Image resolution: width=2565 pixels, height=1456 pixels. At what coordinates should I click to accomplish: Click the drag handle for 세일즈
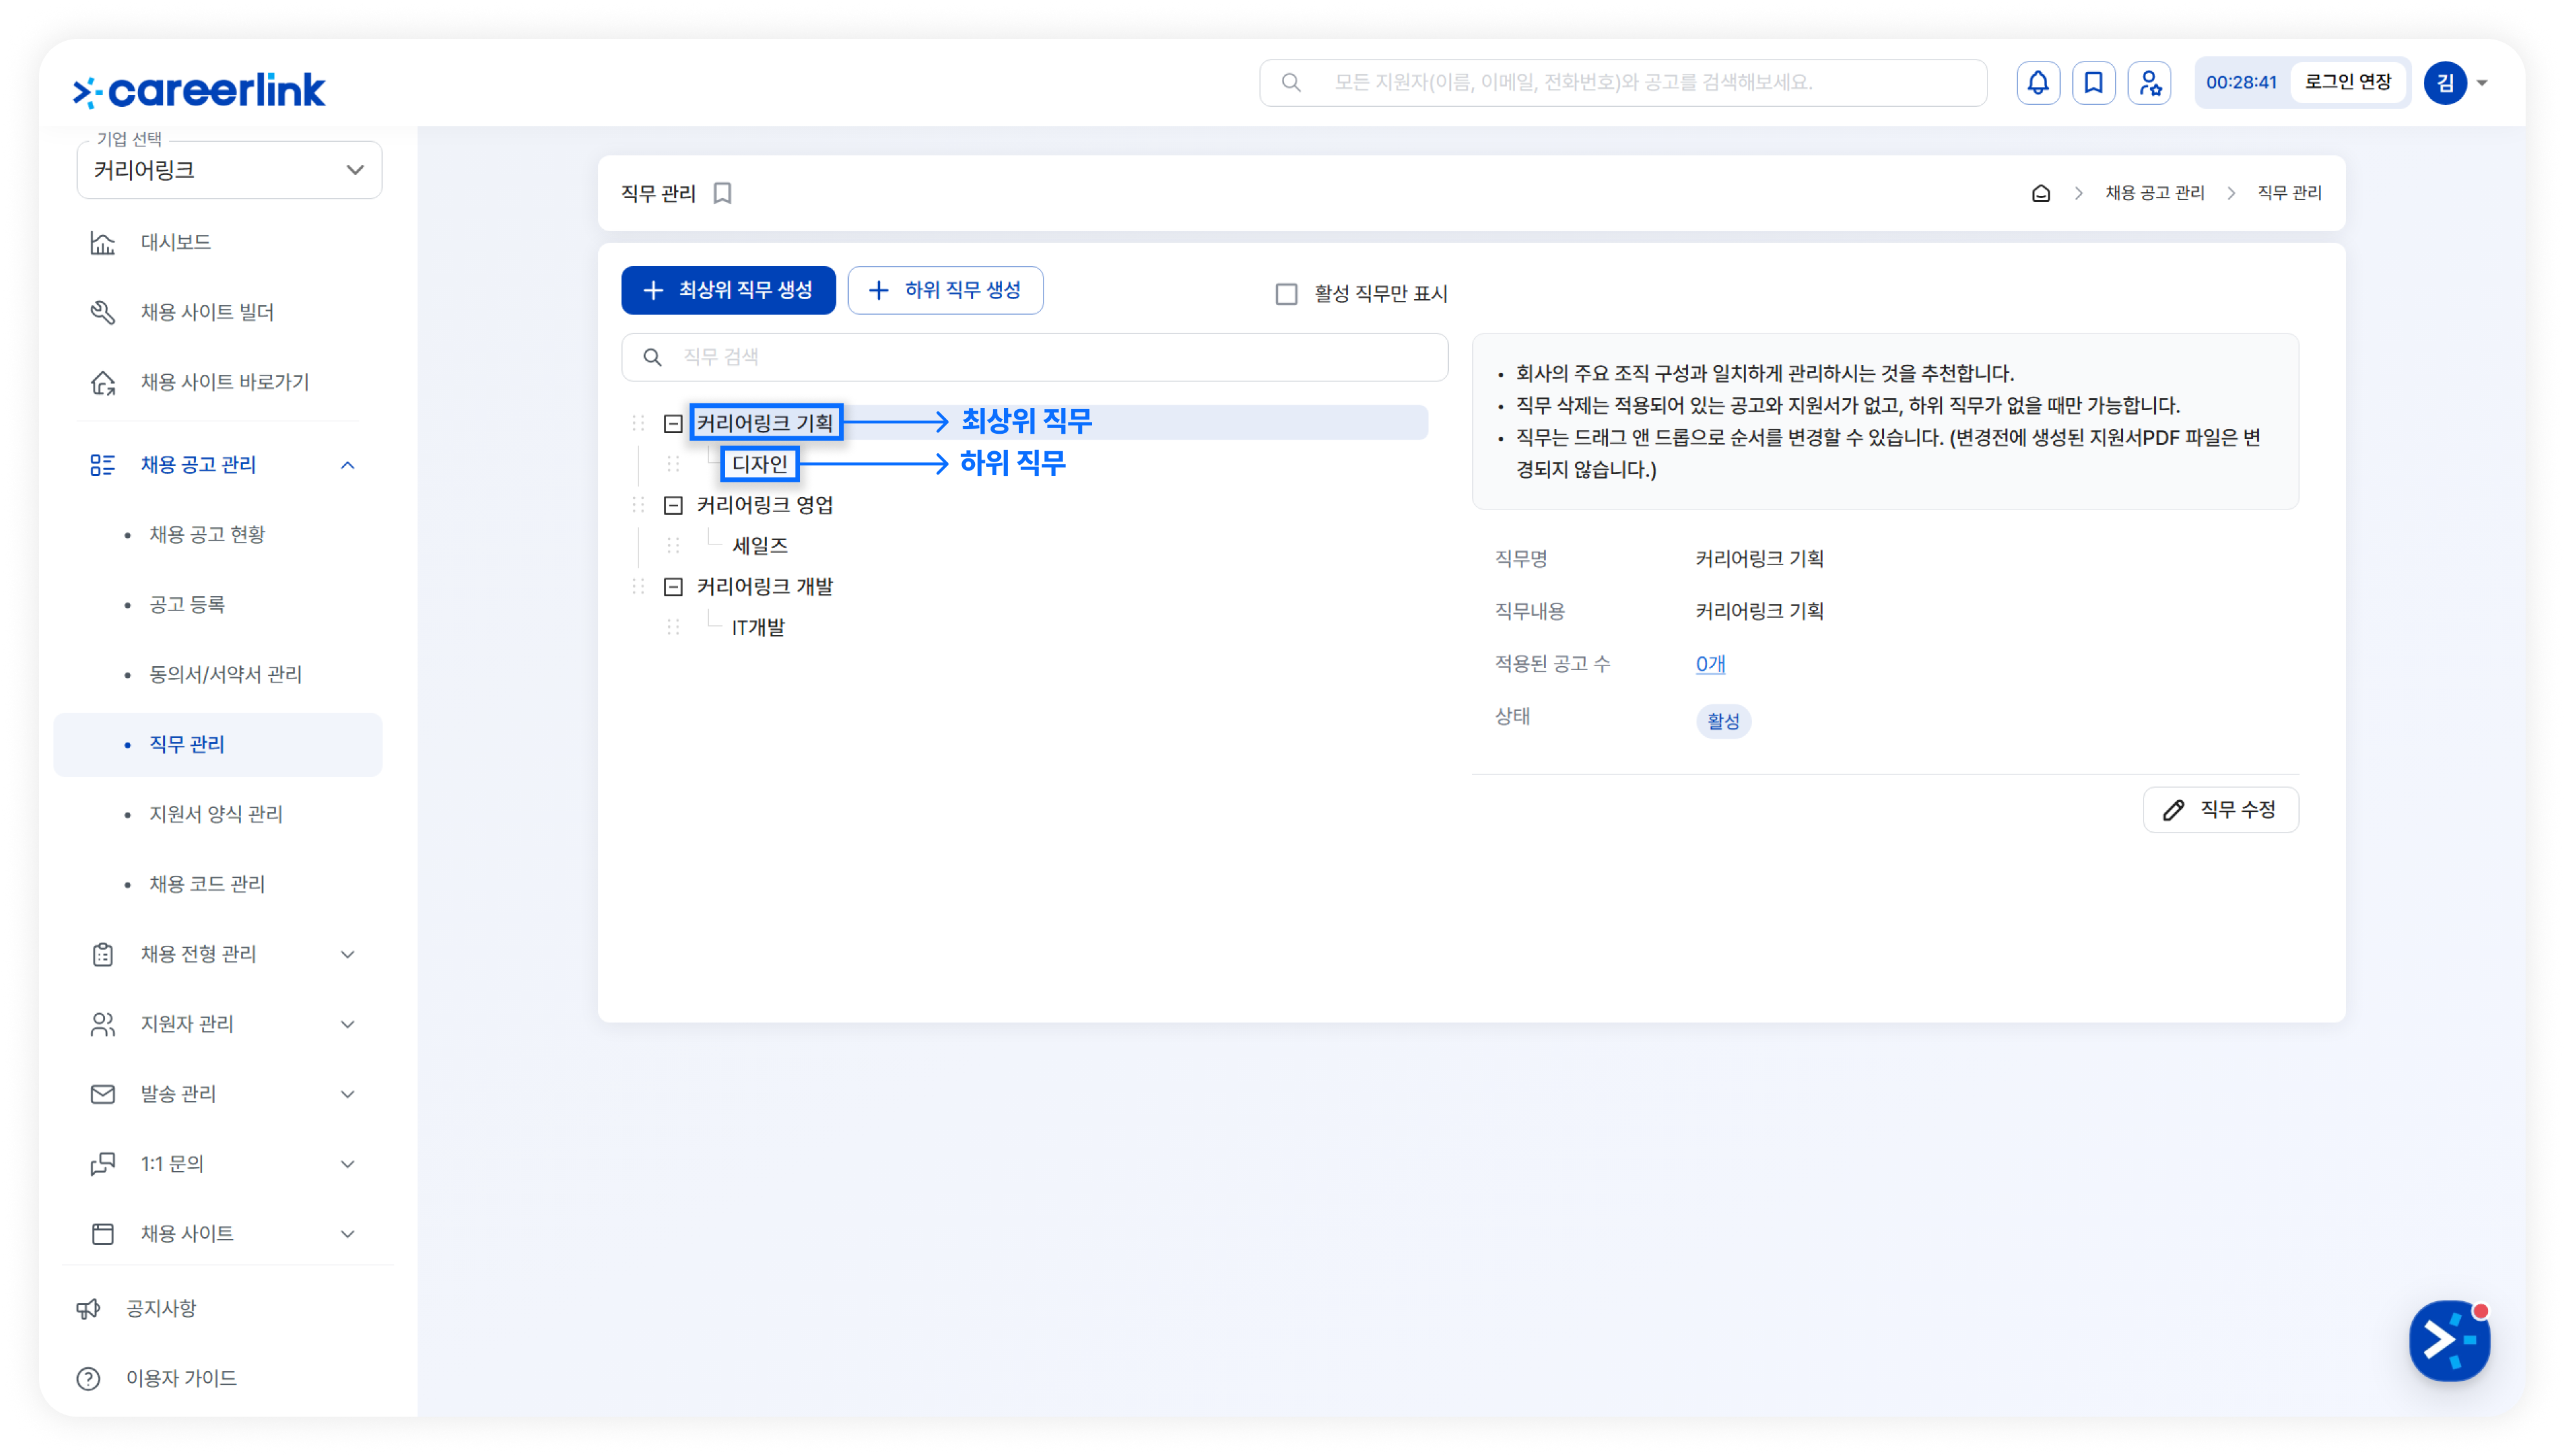pyautogui.click(x=673, y=546)
